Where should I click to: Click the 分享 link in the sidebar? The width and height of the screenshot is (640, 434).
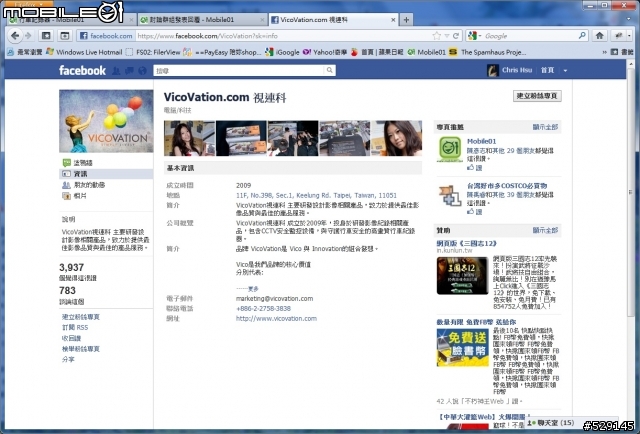68,360
